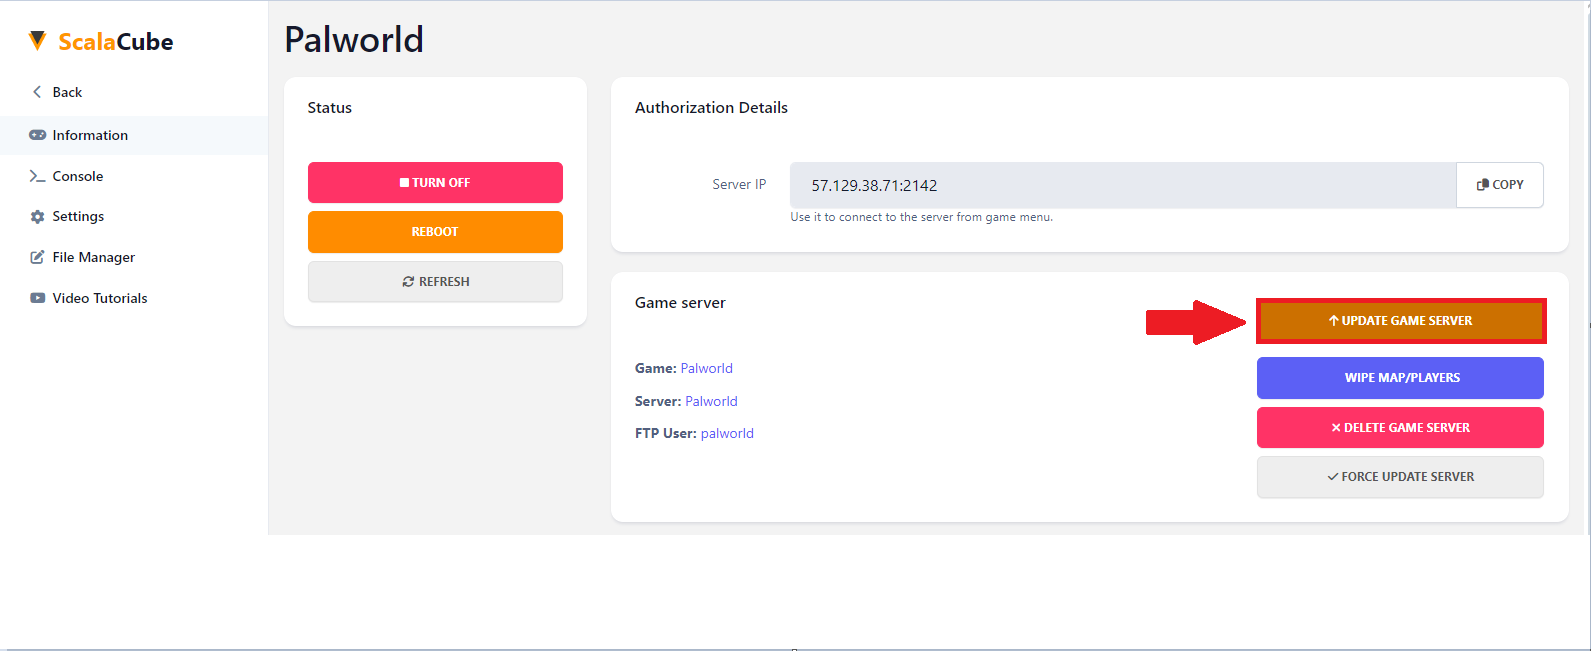The image size is (1591, 651).
Task: Delete the game server
Action: click(1400, 428)
